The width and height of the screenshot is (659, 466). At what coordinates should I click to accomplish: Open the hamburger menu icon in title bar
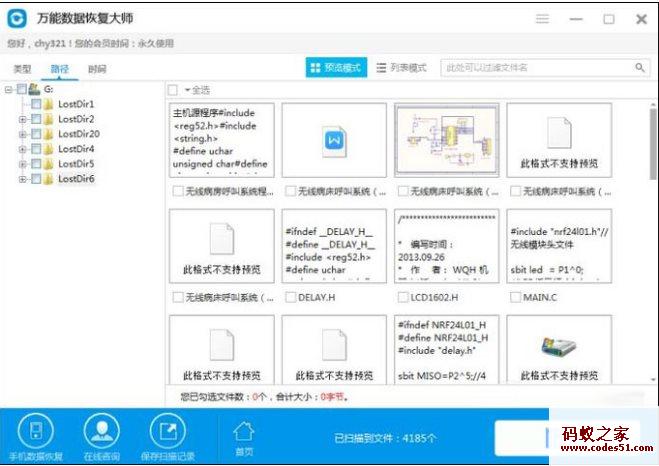pyautogui.click(x=542, y=19)
